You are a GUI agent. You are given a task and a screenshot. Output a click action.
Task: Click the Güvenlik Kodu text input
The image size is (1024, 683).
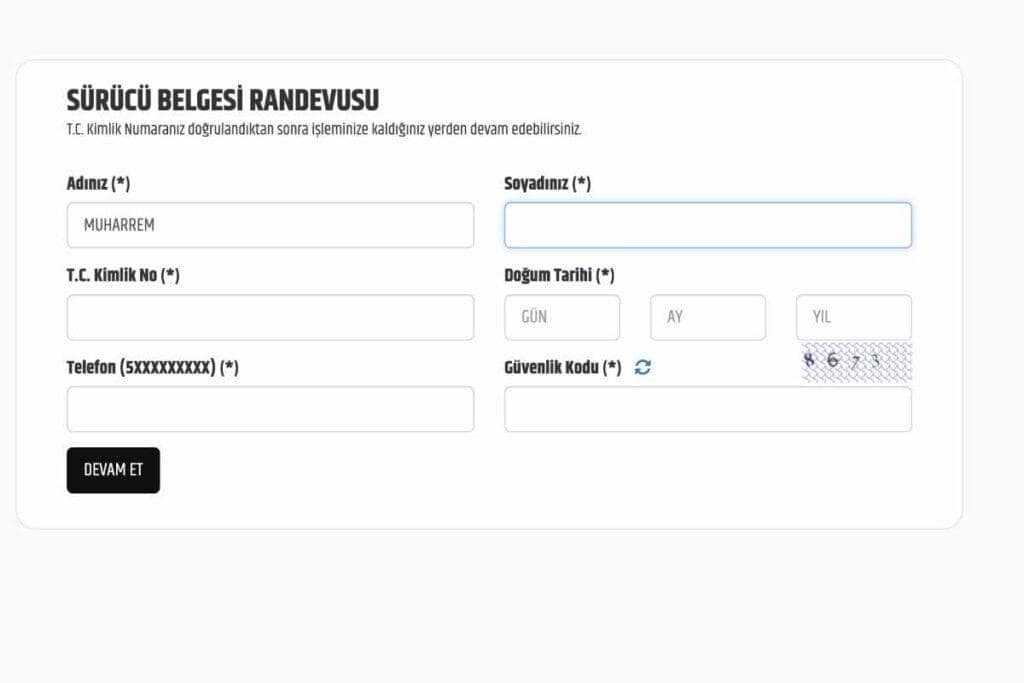707,409
